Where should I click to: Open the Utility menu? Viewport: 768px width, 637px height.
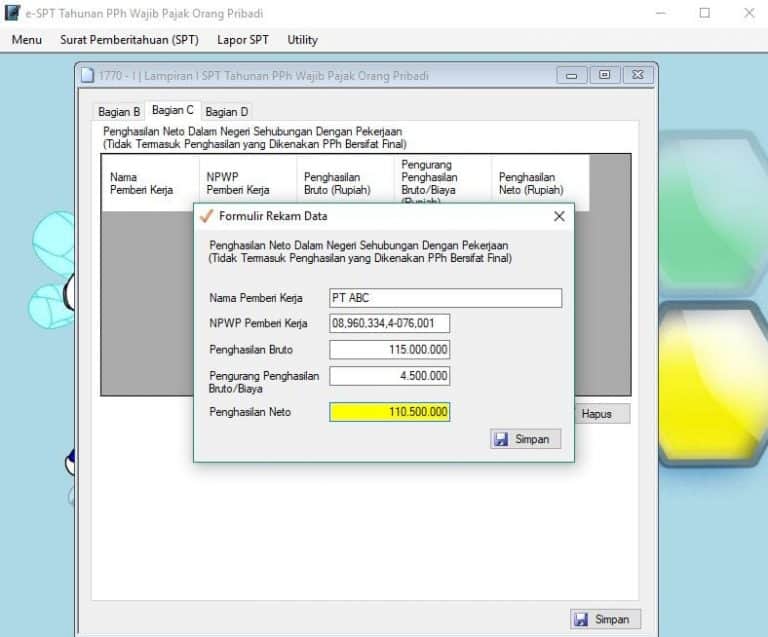coord(302,40)
